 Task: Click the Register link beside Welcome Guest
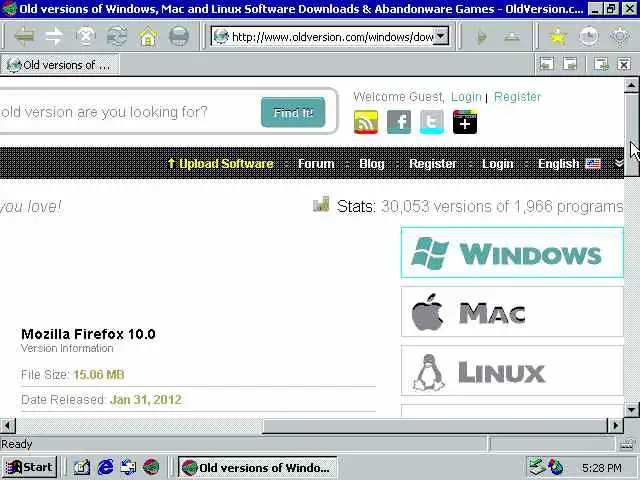click(517, 97)
